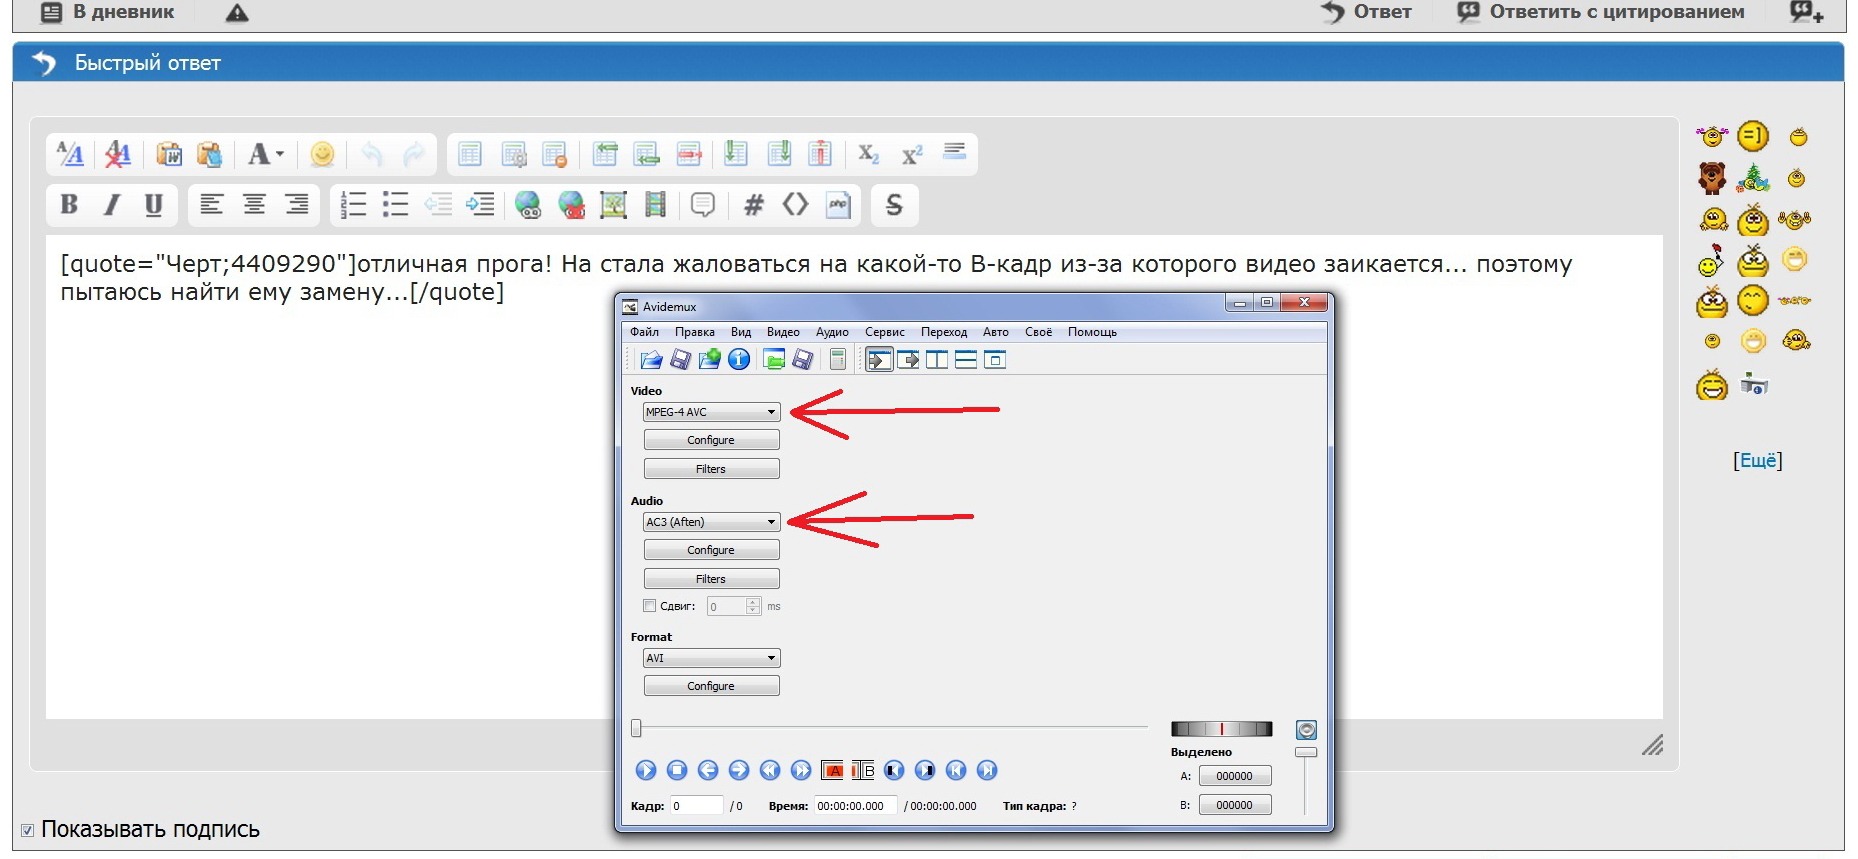Open the Правка menu in Avidemux

coord(694,332)
